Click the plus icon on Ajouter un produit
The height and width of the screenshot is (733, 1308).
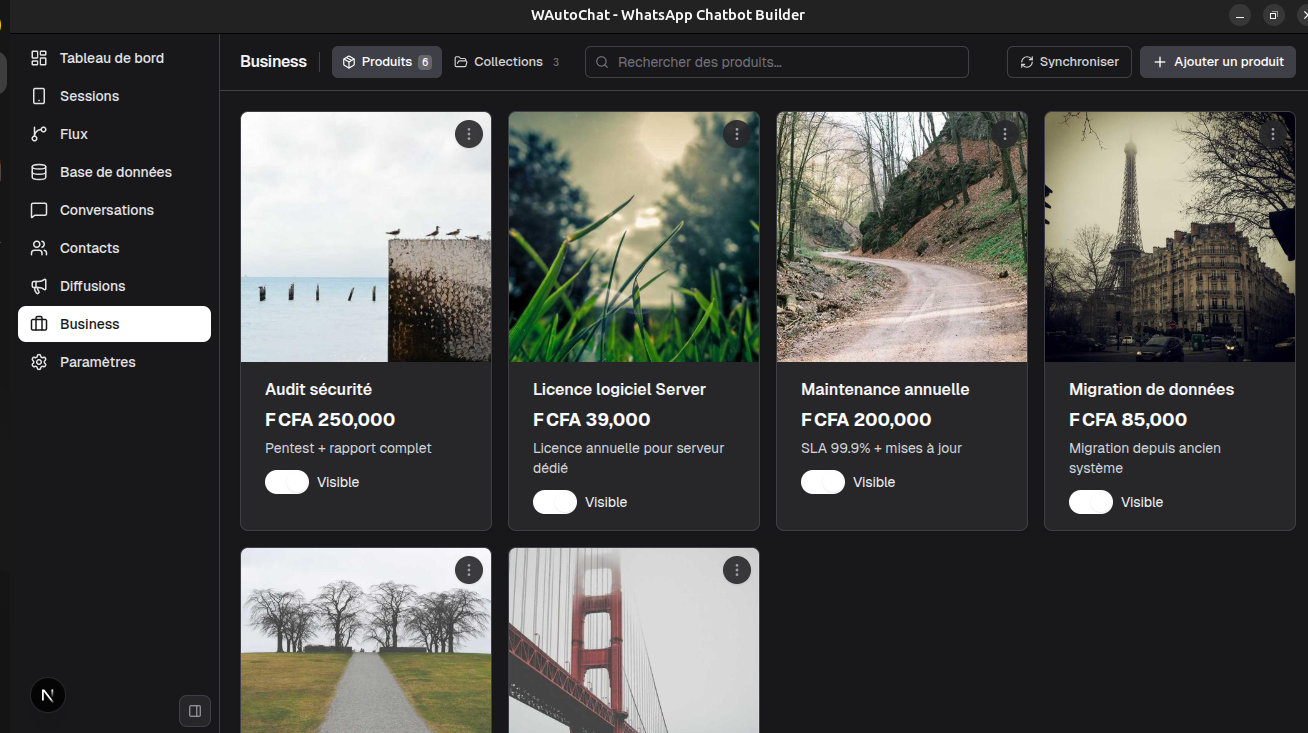click(x=1160, y=62)
